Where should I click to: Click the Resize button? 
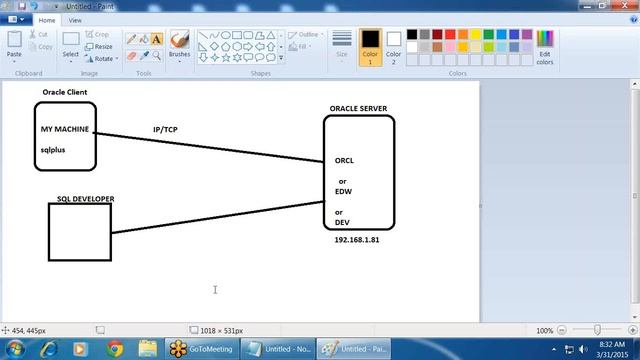[98, 47]
